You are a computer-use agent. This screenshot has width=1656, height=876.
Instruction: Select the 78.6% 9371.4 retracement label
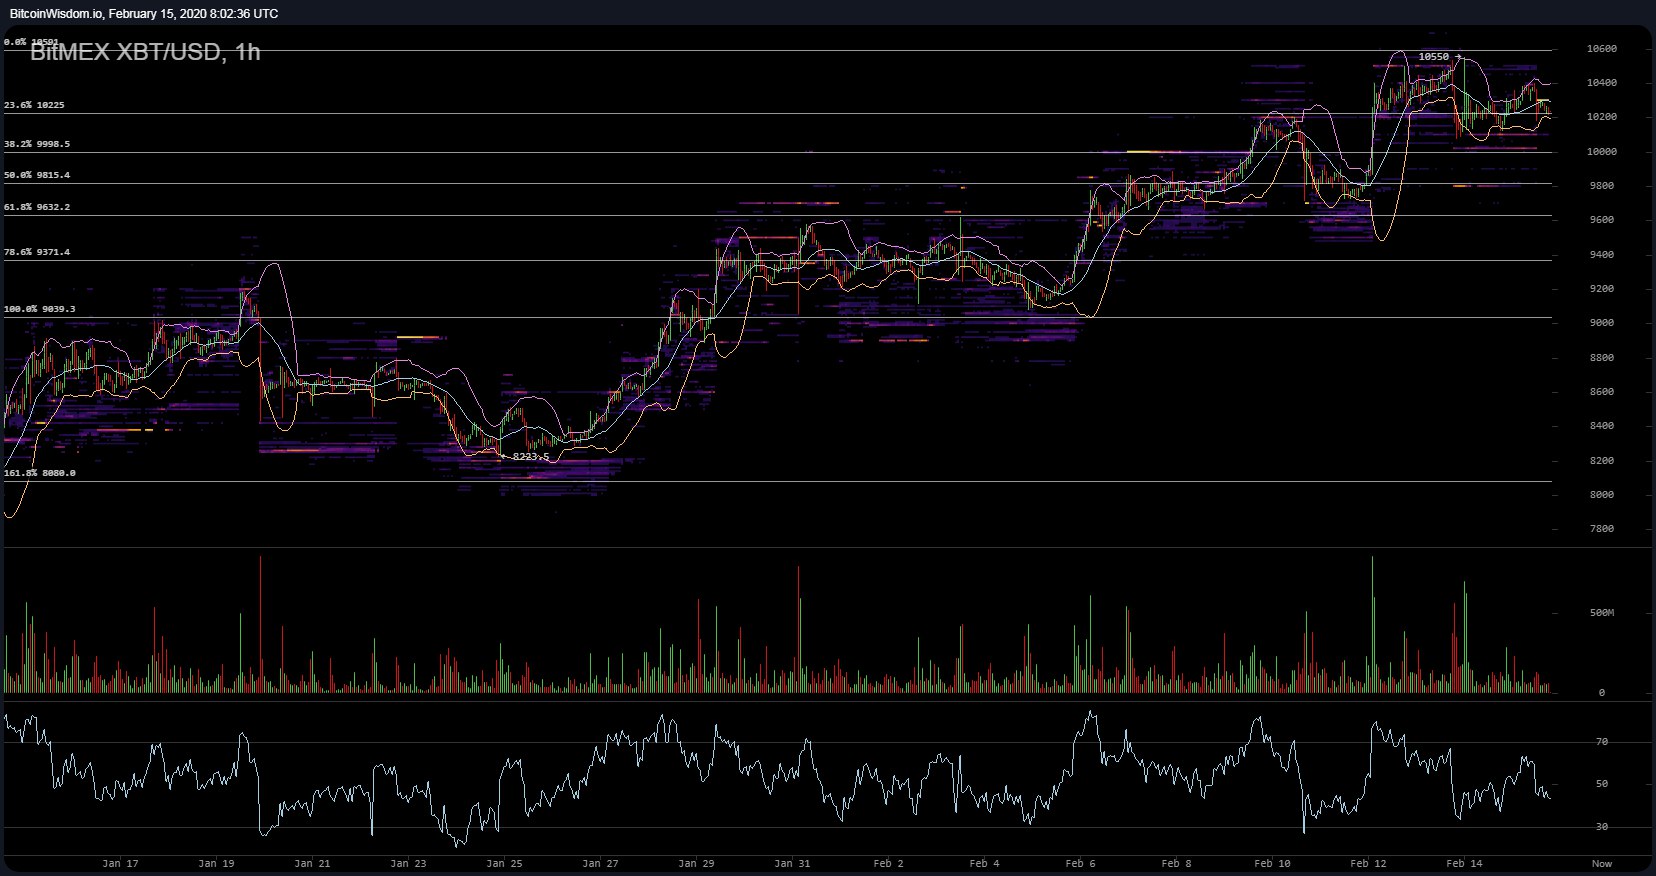[x=37, y=252]
